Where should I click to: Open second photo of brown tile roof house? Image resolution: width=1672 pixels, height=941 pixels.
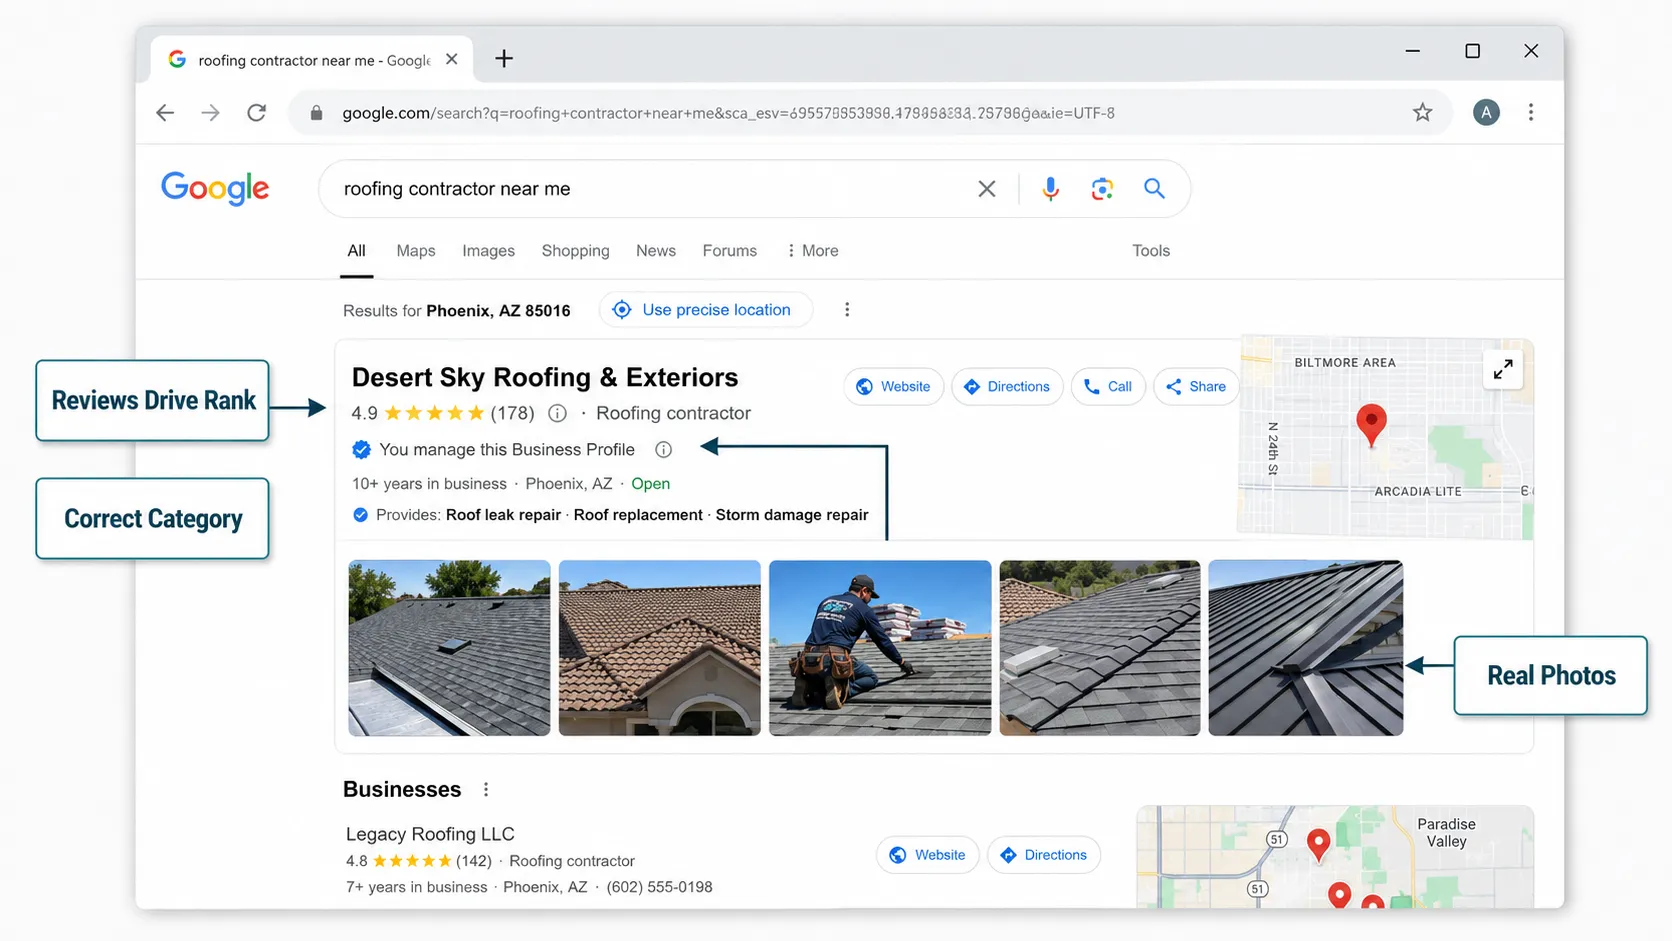coord(660,648)
